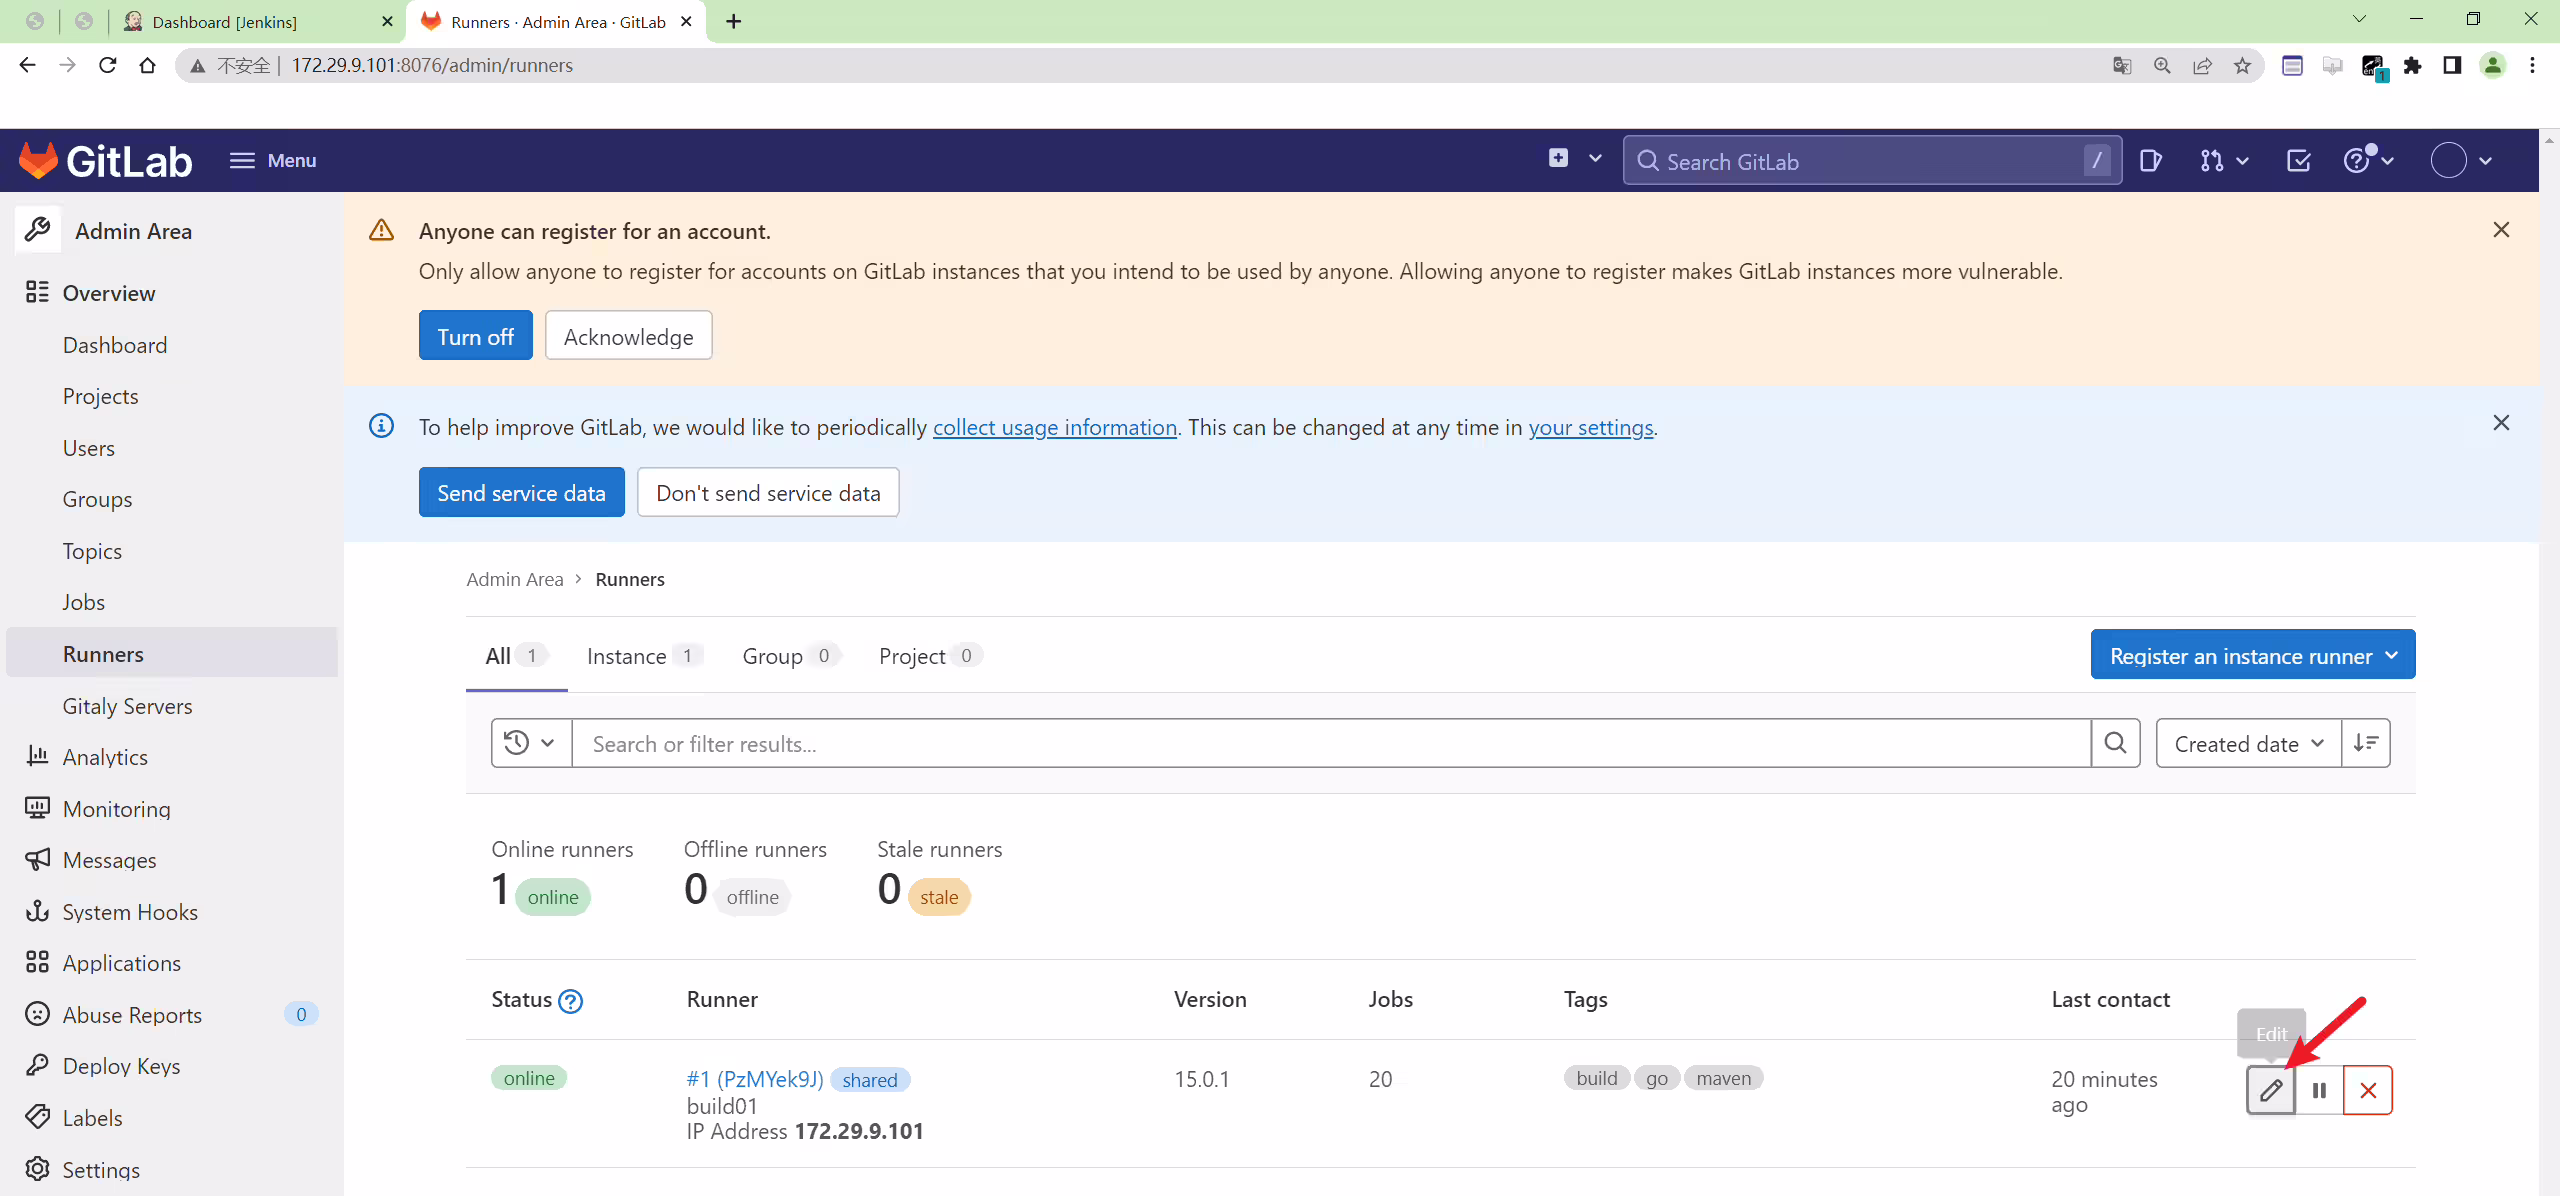
Task: Delete the runner with the red X icon
Action: (2368, 1090)
